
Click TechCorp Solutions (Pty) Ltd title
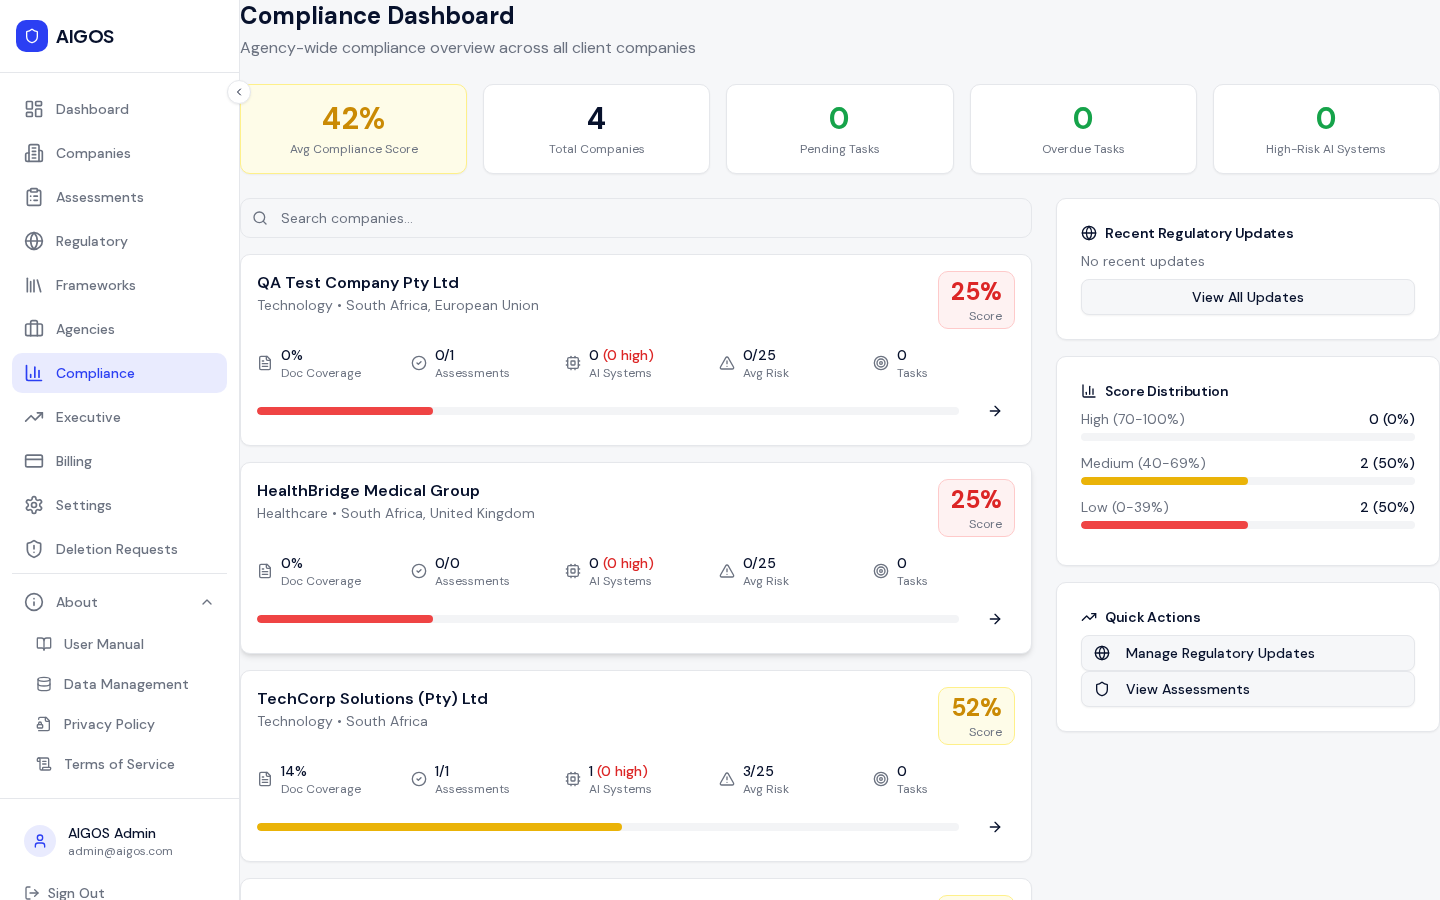[x=372, y=699]
